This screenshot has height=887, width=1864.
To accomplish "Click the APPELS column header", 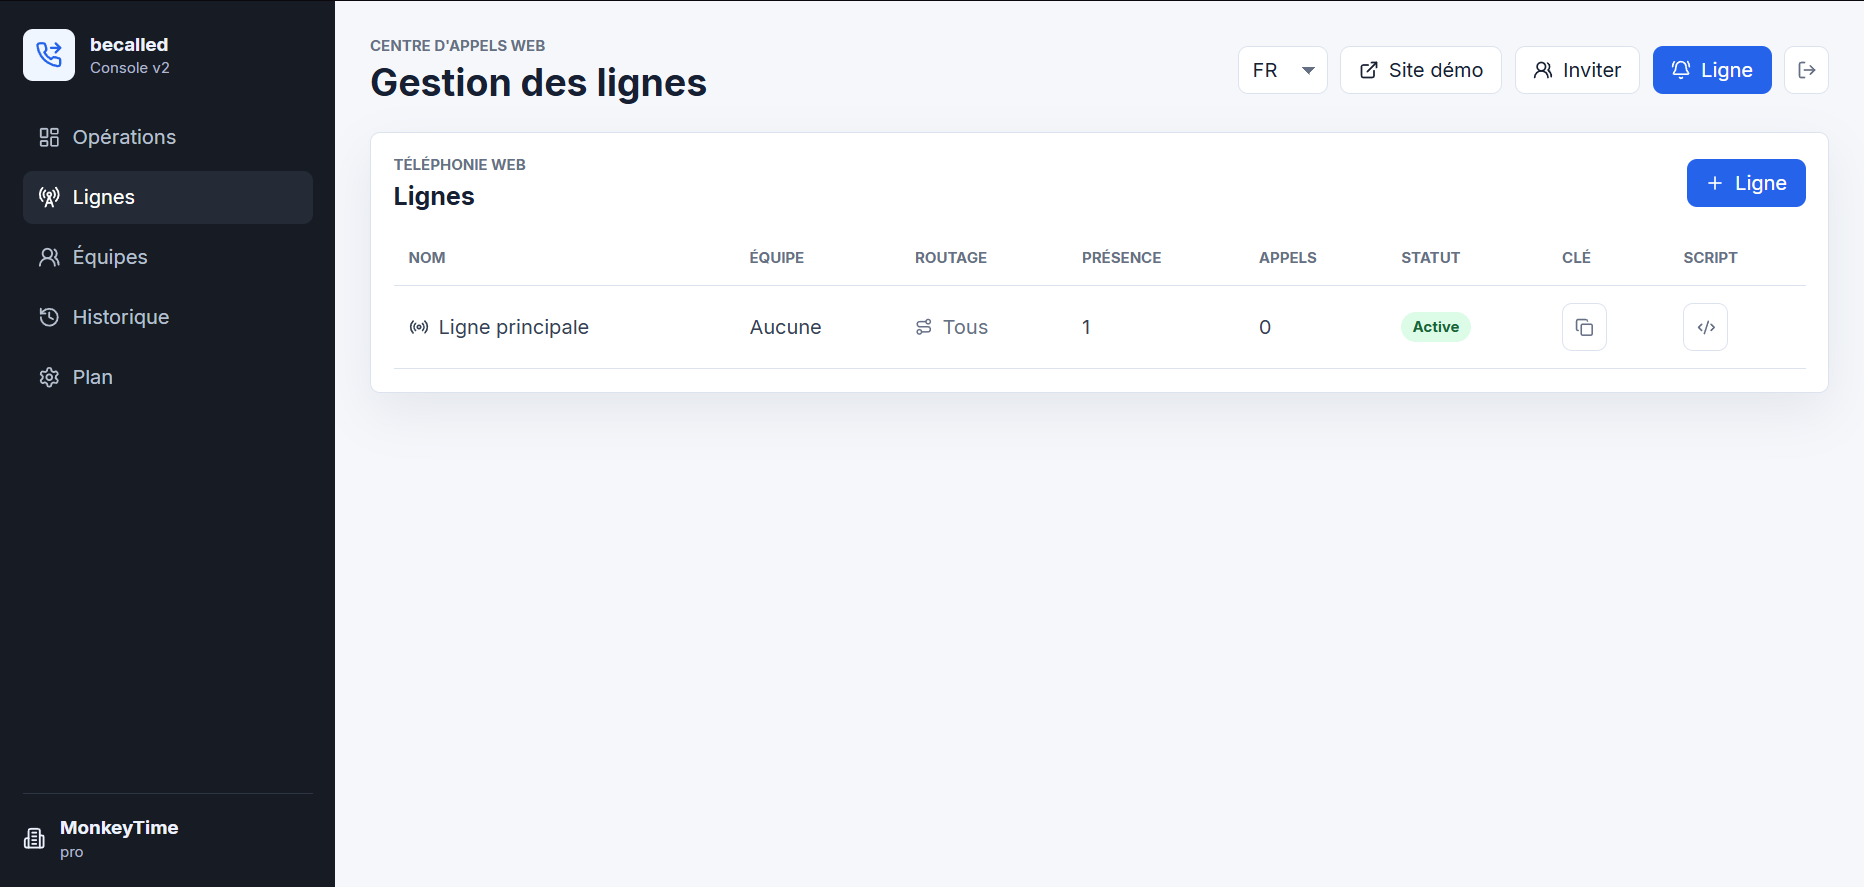I will coord(1287,258).
